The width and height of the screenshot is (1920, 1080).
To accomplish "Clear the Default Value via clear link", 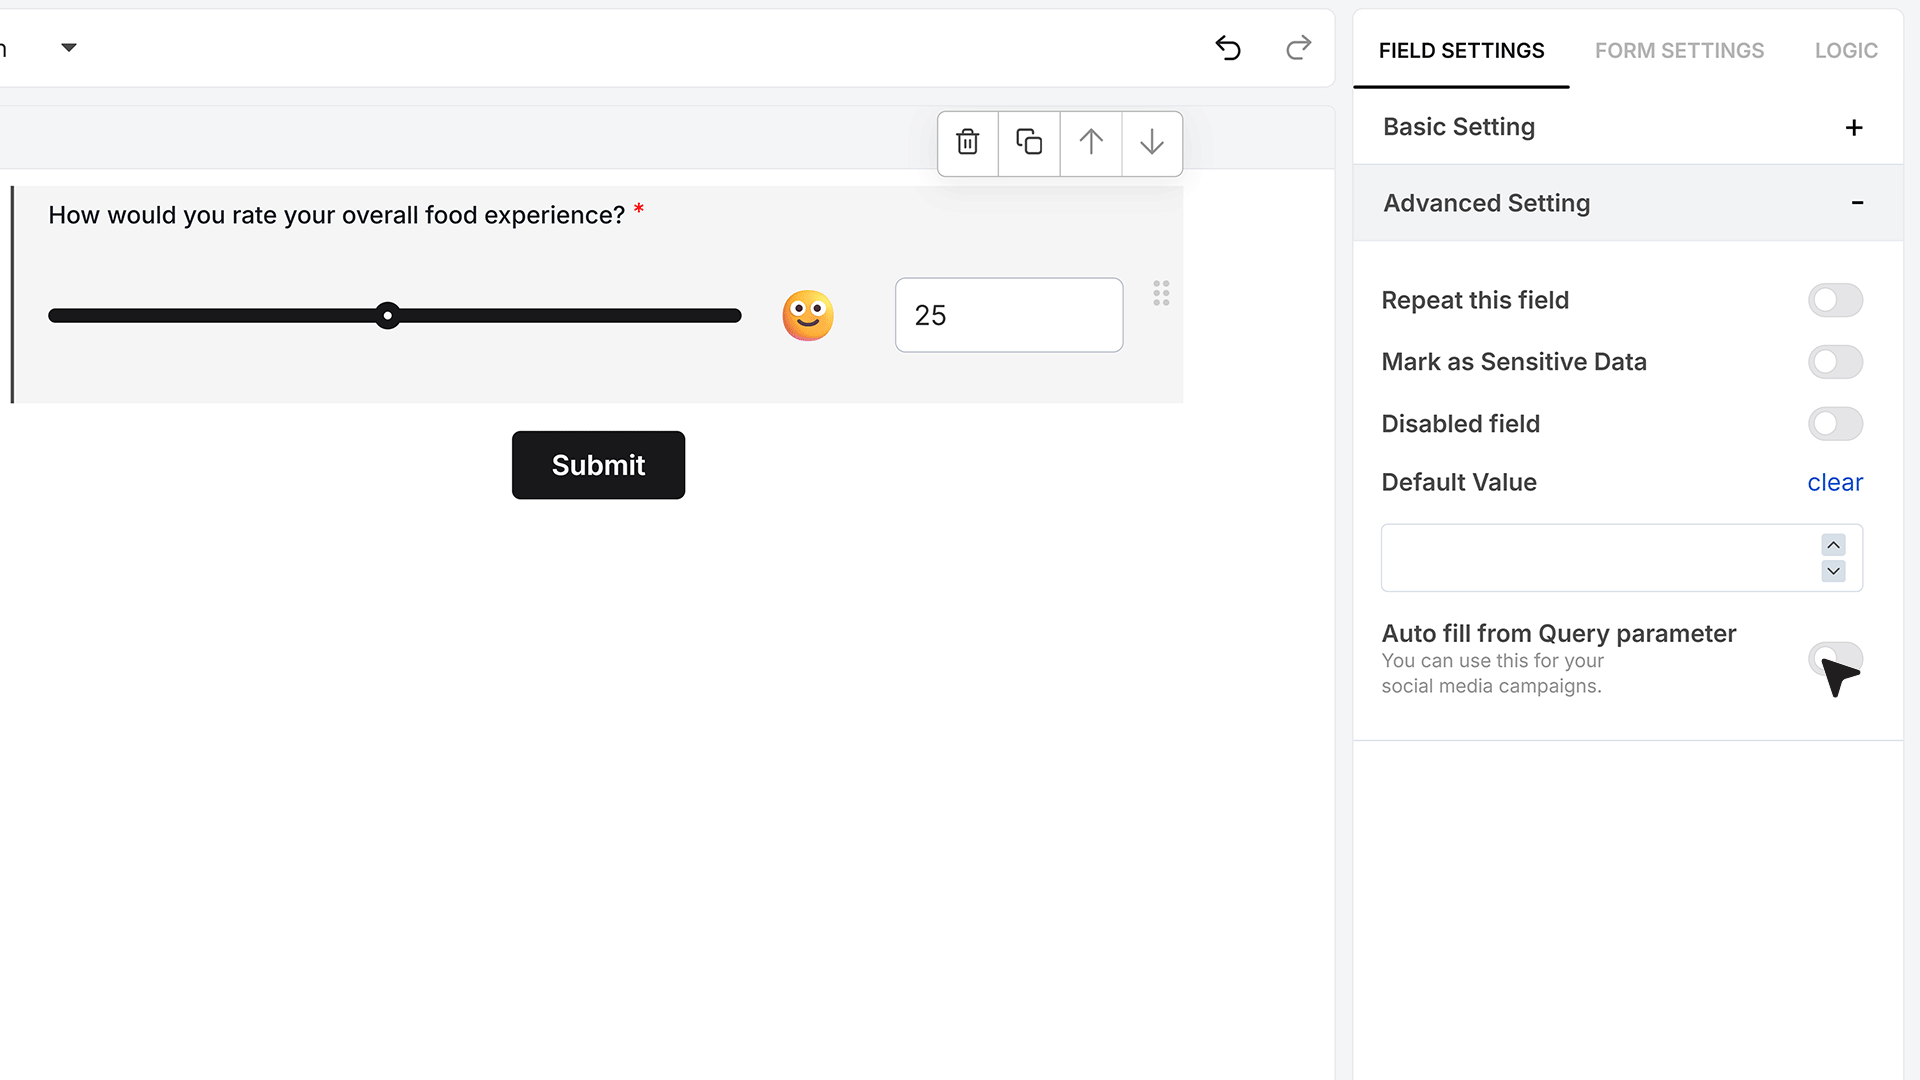I will (x=1835, y=483).
